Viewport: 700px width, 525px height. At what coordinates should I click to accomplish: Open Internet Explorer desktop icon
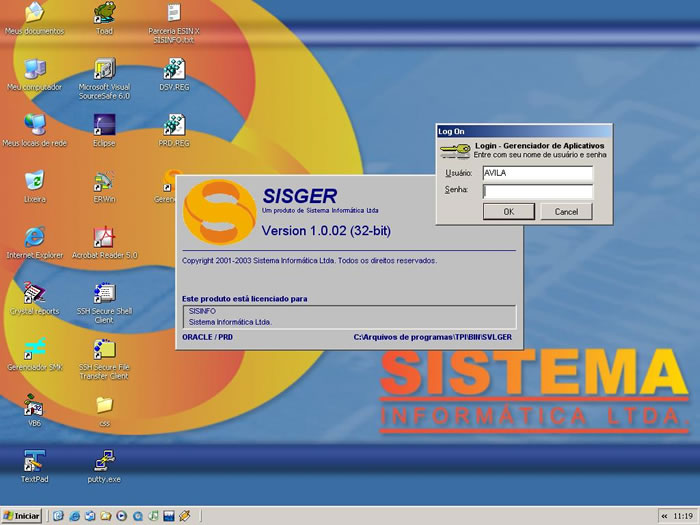[34, 242]
